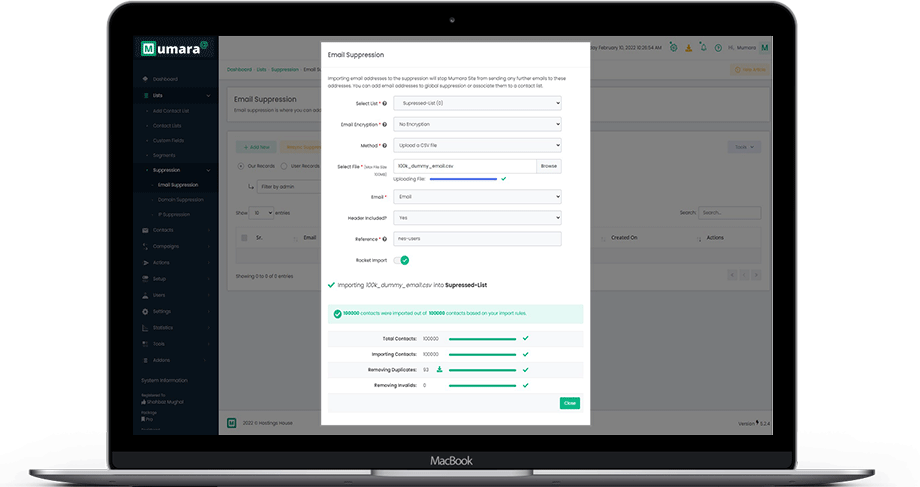Click the notification bell icon in header
The width and height of the screenshot is (920, 487).
[703, 47]
